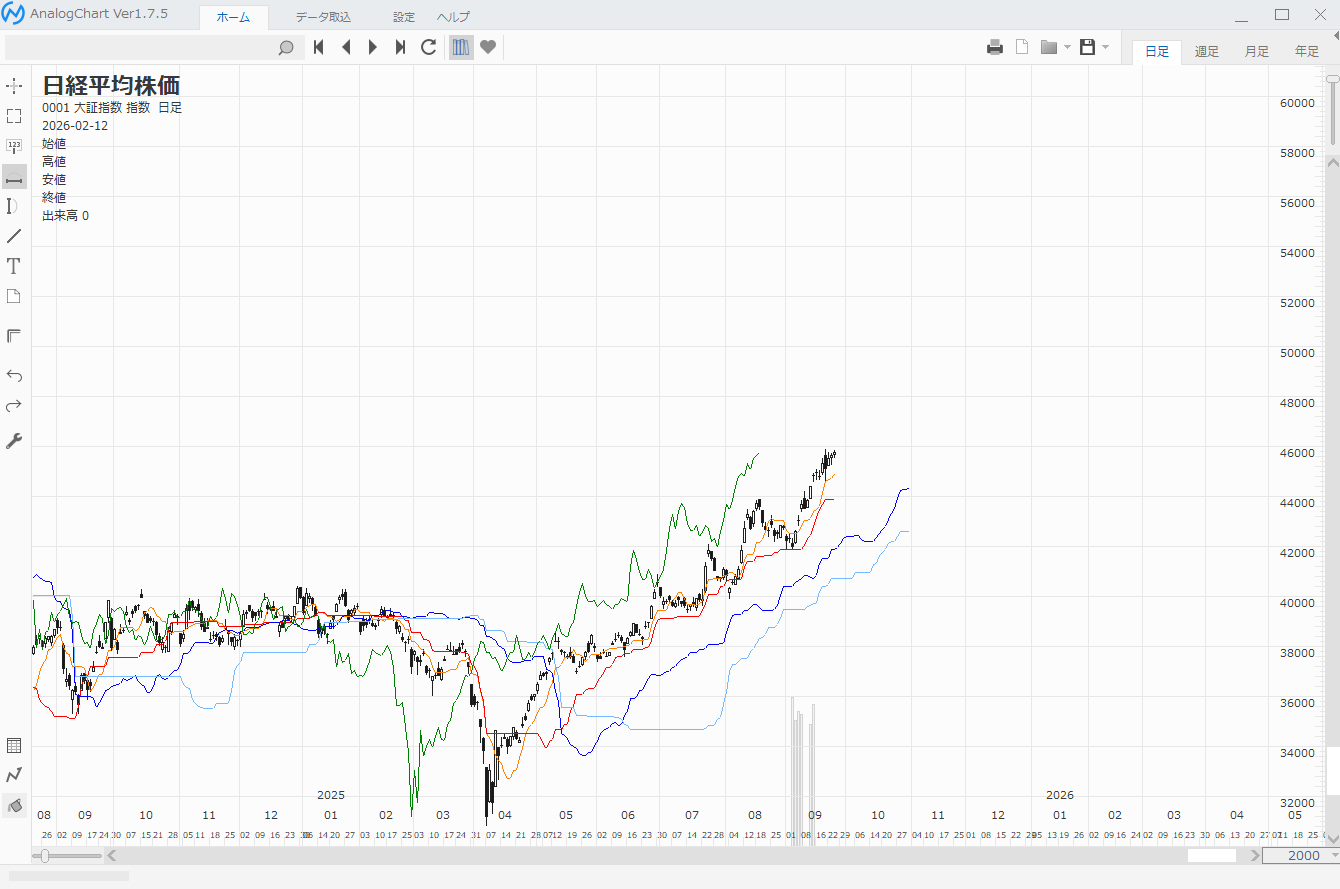The image size is (1340, 889).
Task: Open the data table grid icon
Action: pos(14,745)
